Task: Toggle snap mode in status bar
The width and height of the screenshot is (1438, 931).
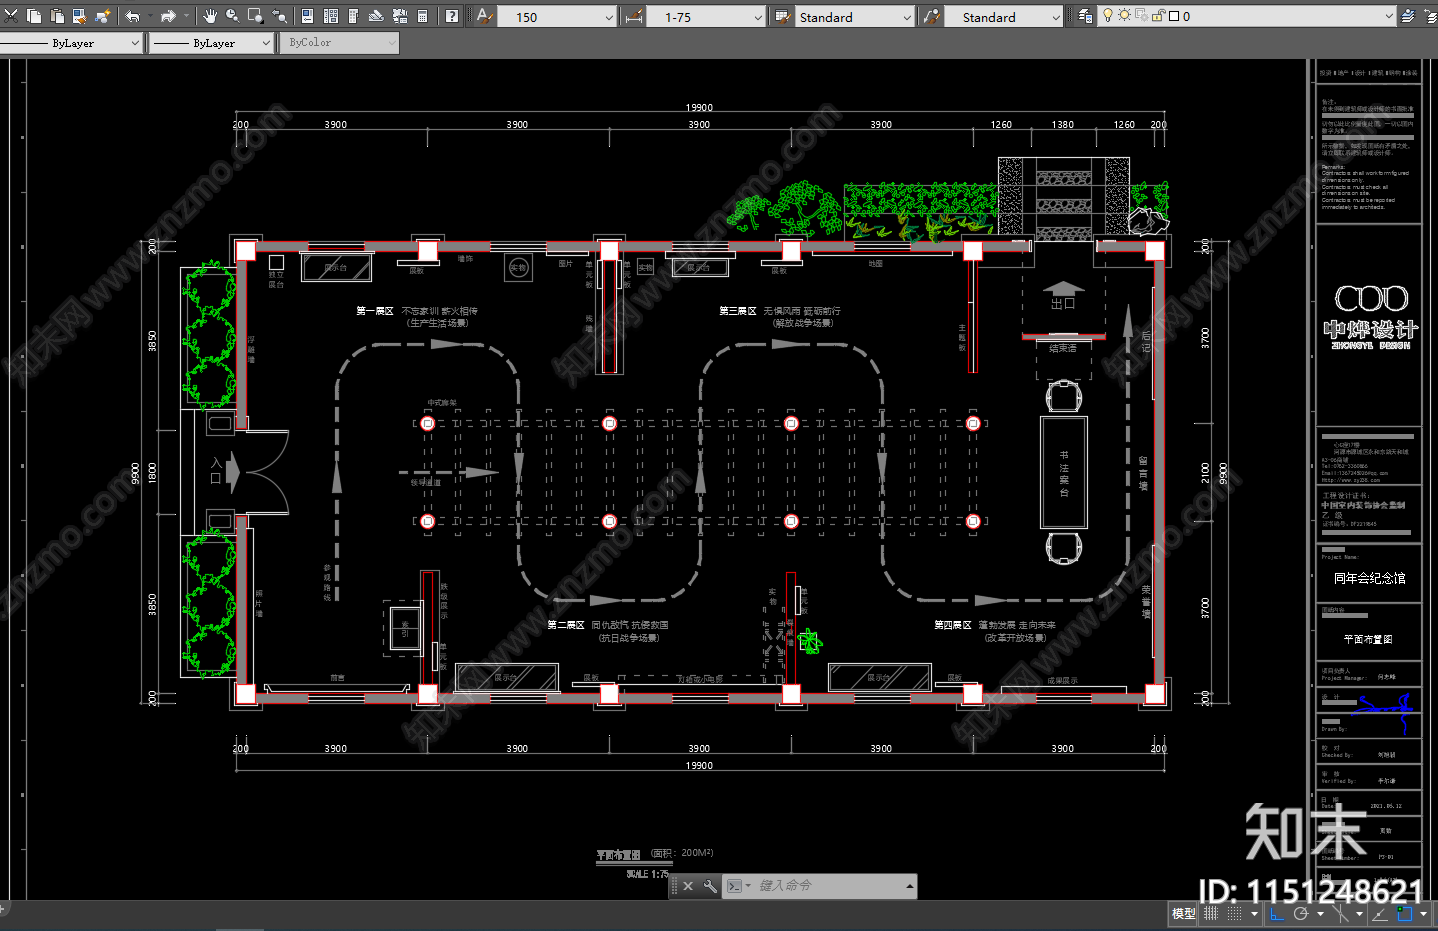Action: pyautogui.click(x=1234, y=913)
